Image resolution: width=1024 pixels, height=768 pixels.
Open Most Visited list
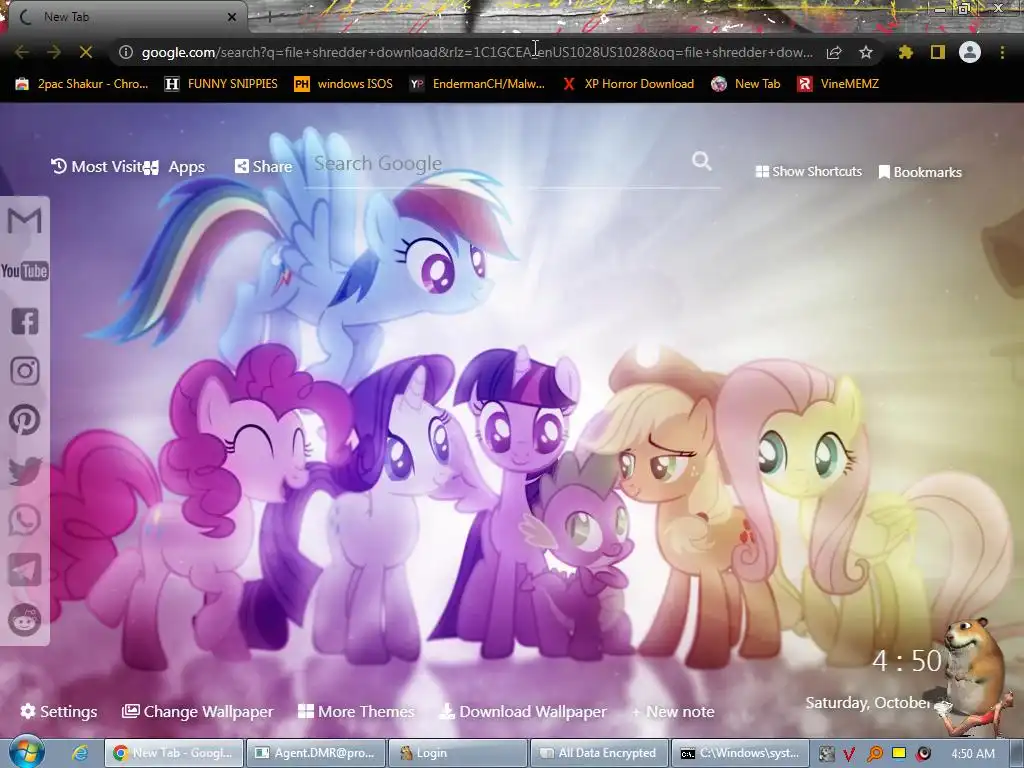(x=97, y=167)
